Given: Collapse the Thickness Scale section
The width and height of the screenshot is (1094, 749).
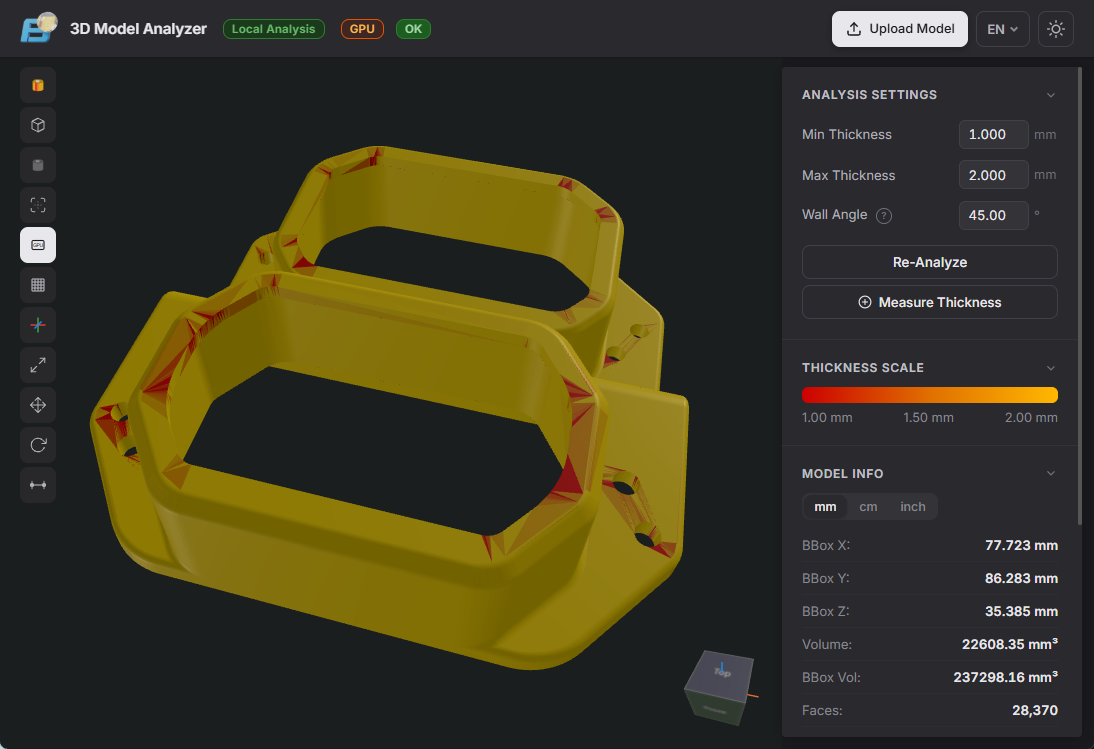Looking at the screenshot, I should (x=1050, y=368).
